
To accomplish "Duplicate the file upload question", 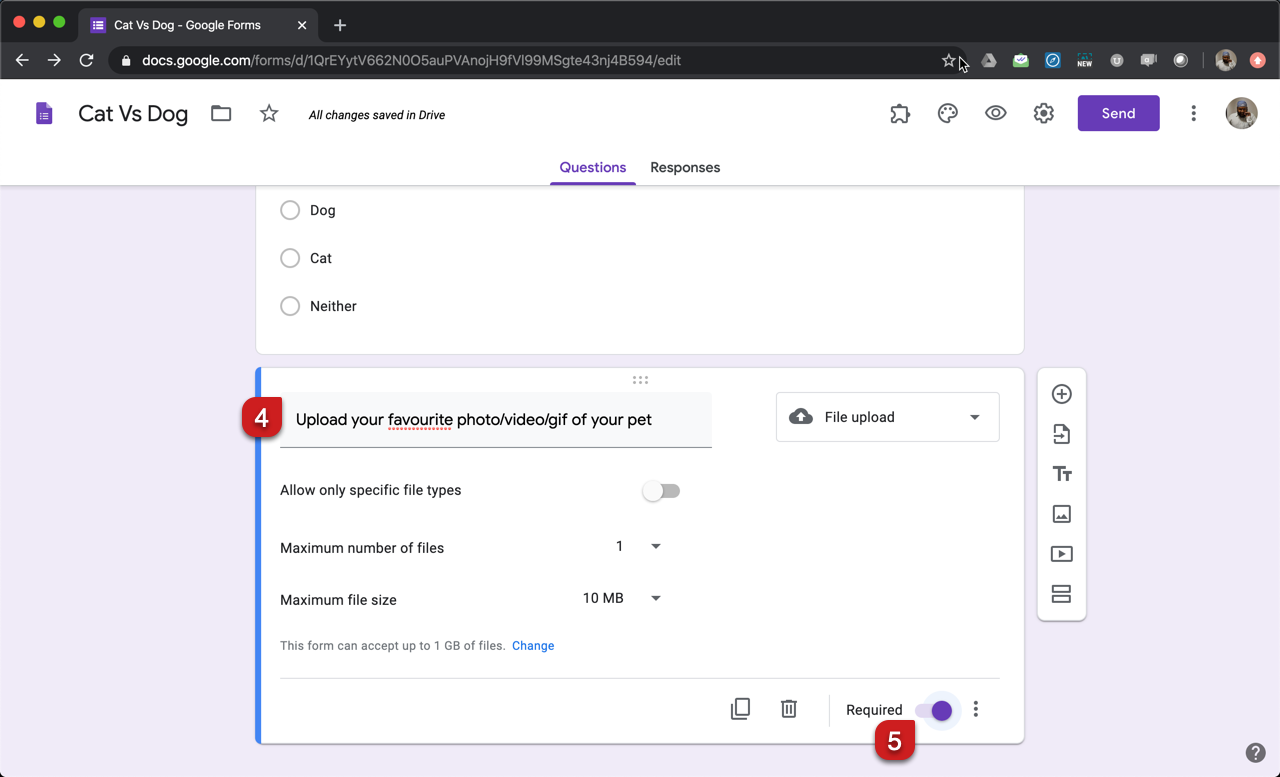I will coord(740,708).
